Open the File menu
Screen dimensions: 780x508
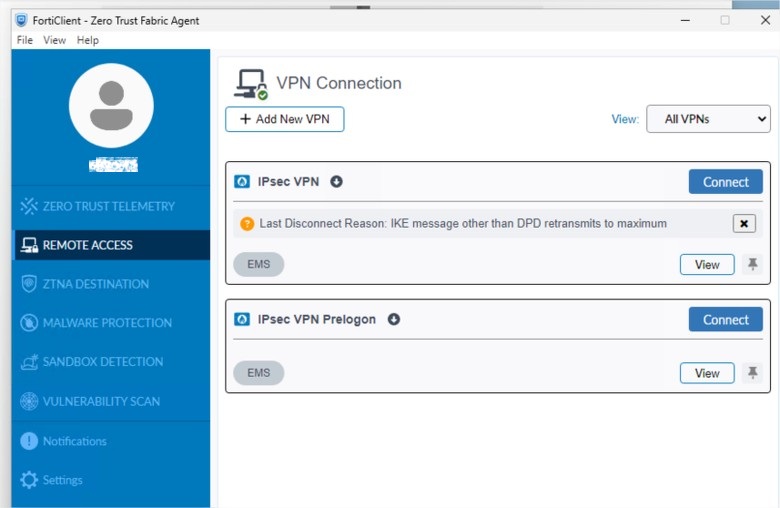25,40
